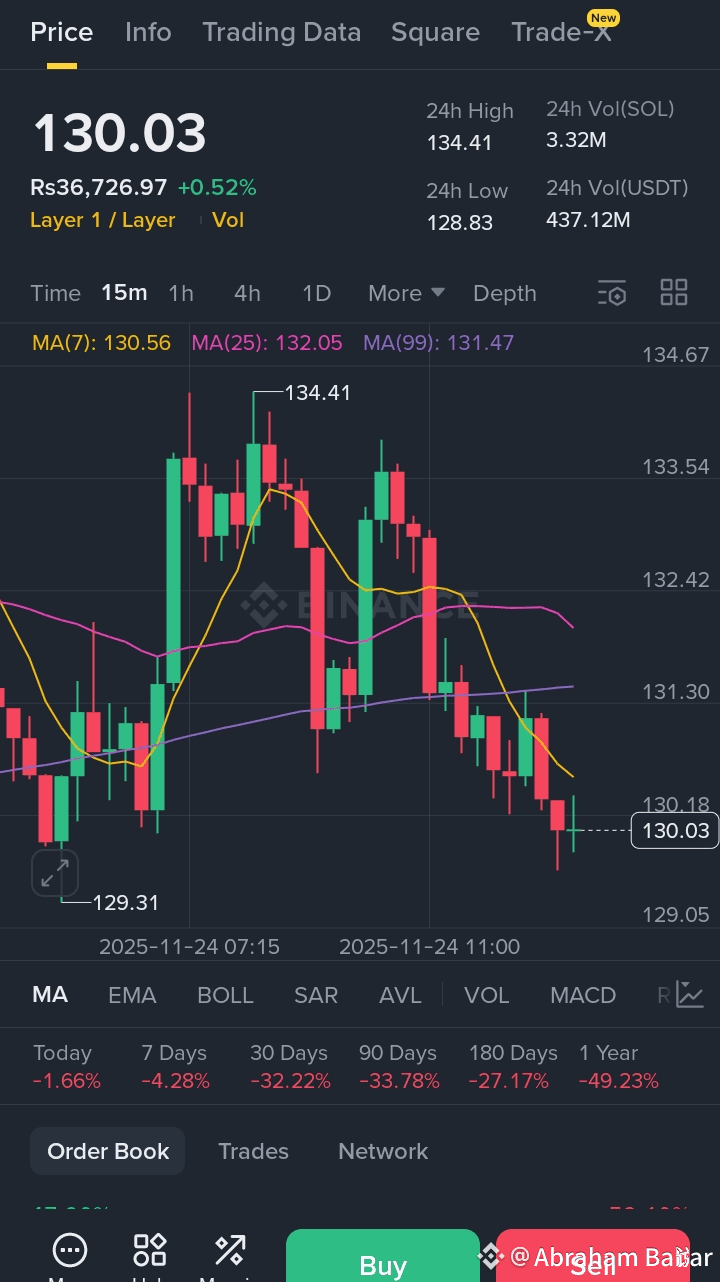Tap the 24h High value 134.41
The height and width of the screenshot is (1282, 720).
(x=460, y=143)
